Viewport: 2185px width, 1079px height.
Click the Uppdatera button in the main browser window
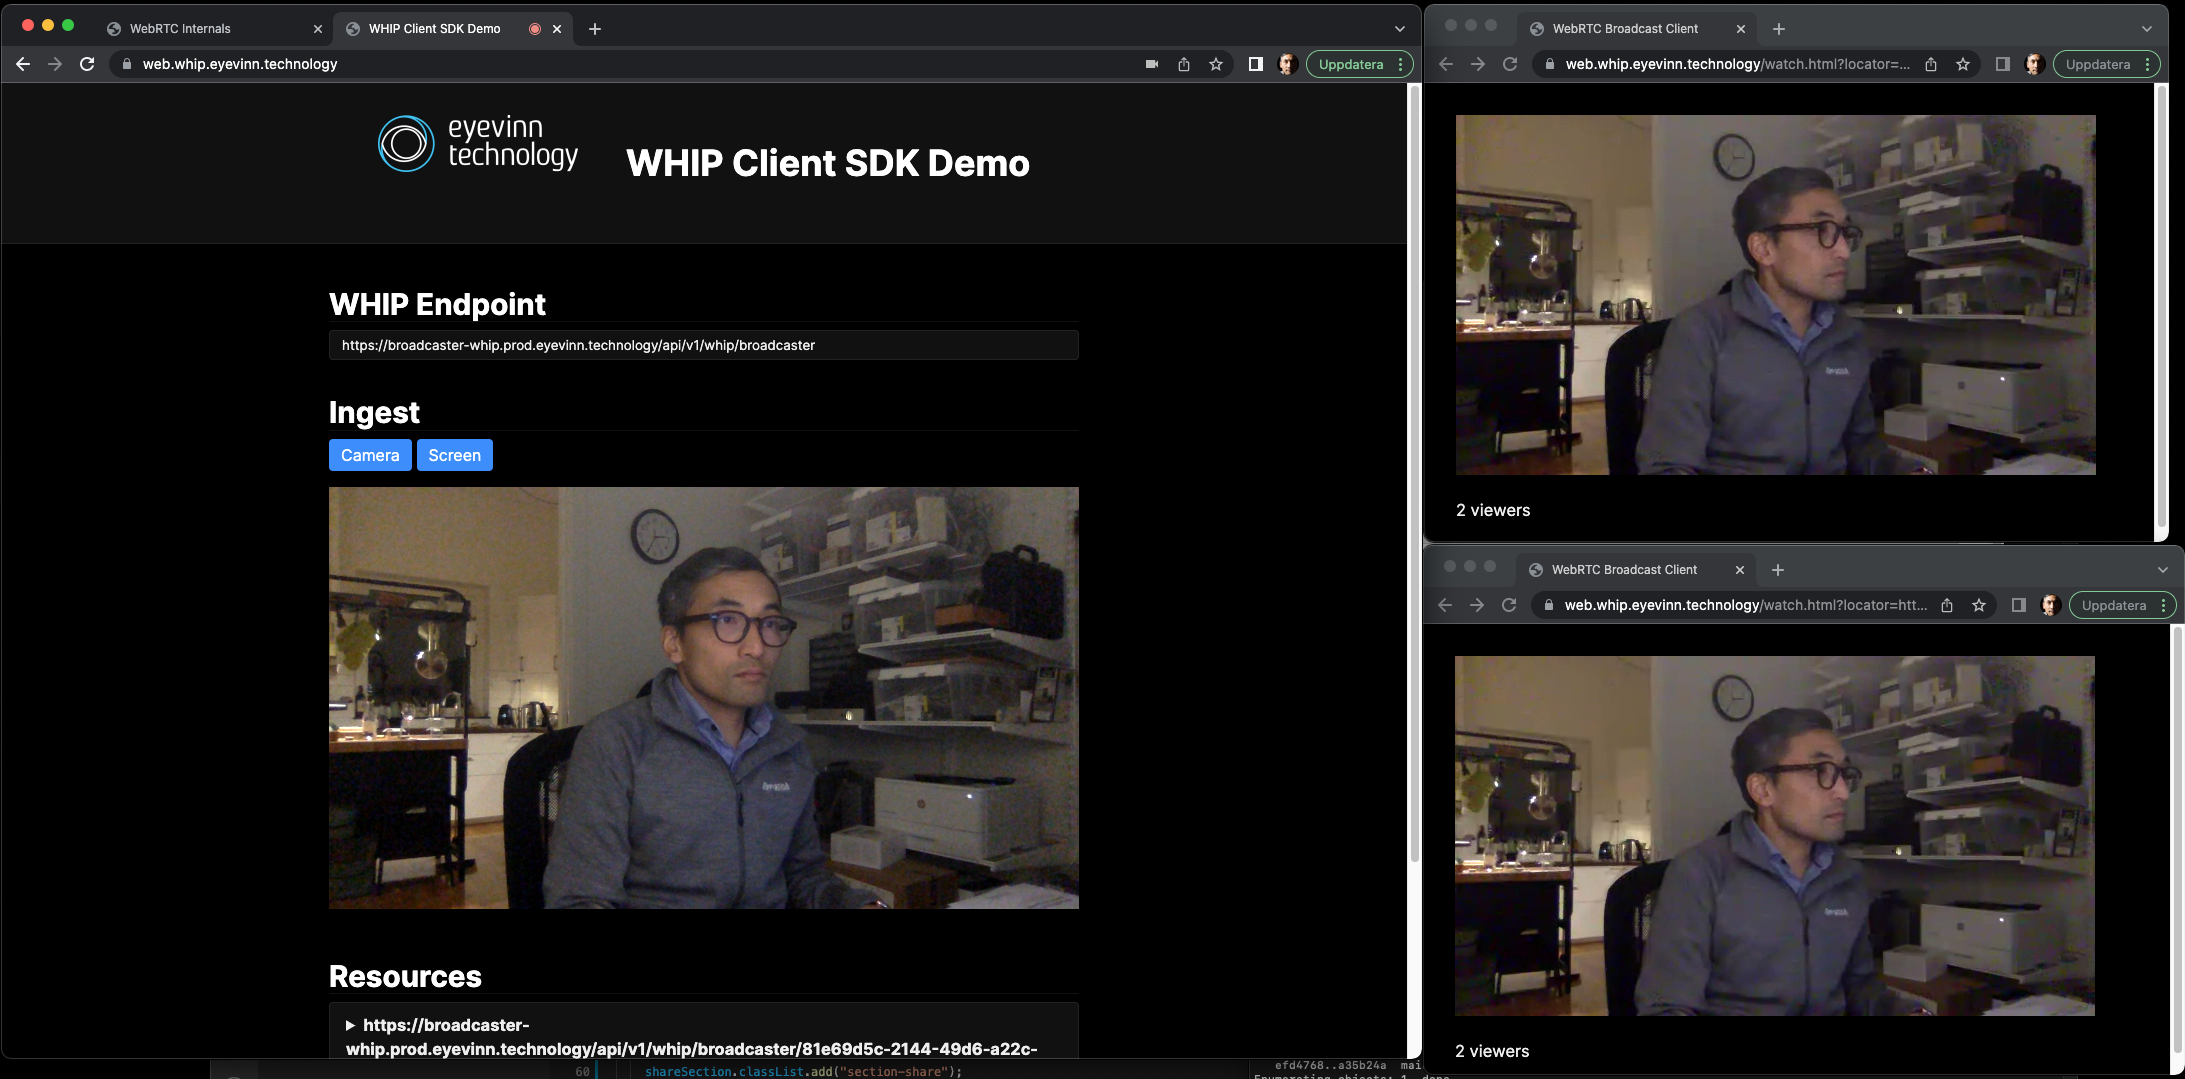tap(1351, 64)
